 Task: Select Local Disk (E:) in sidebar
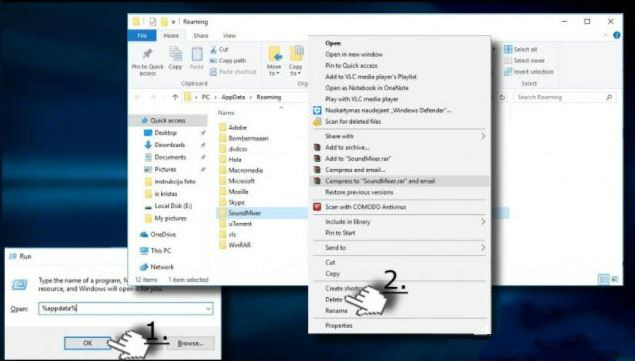click(173, 206)
